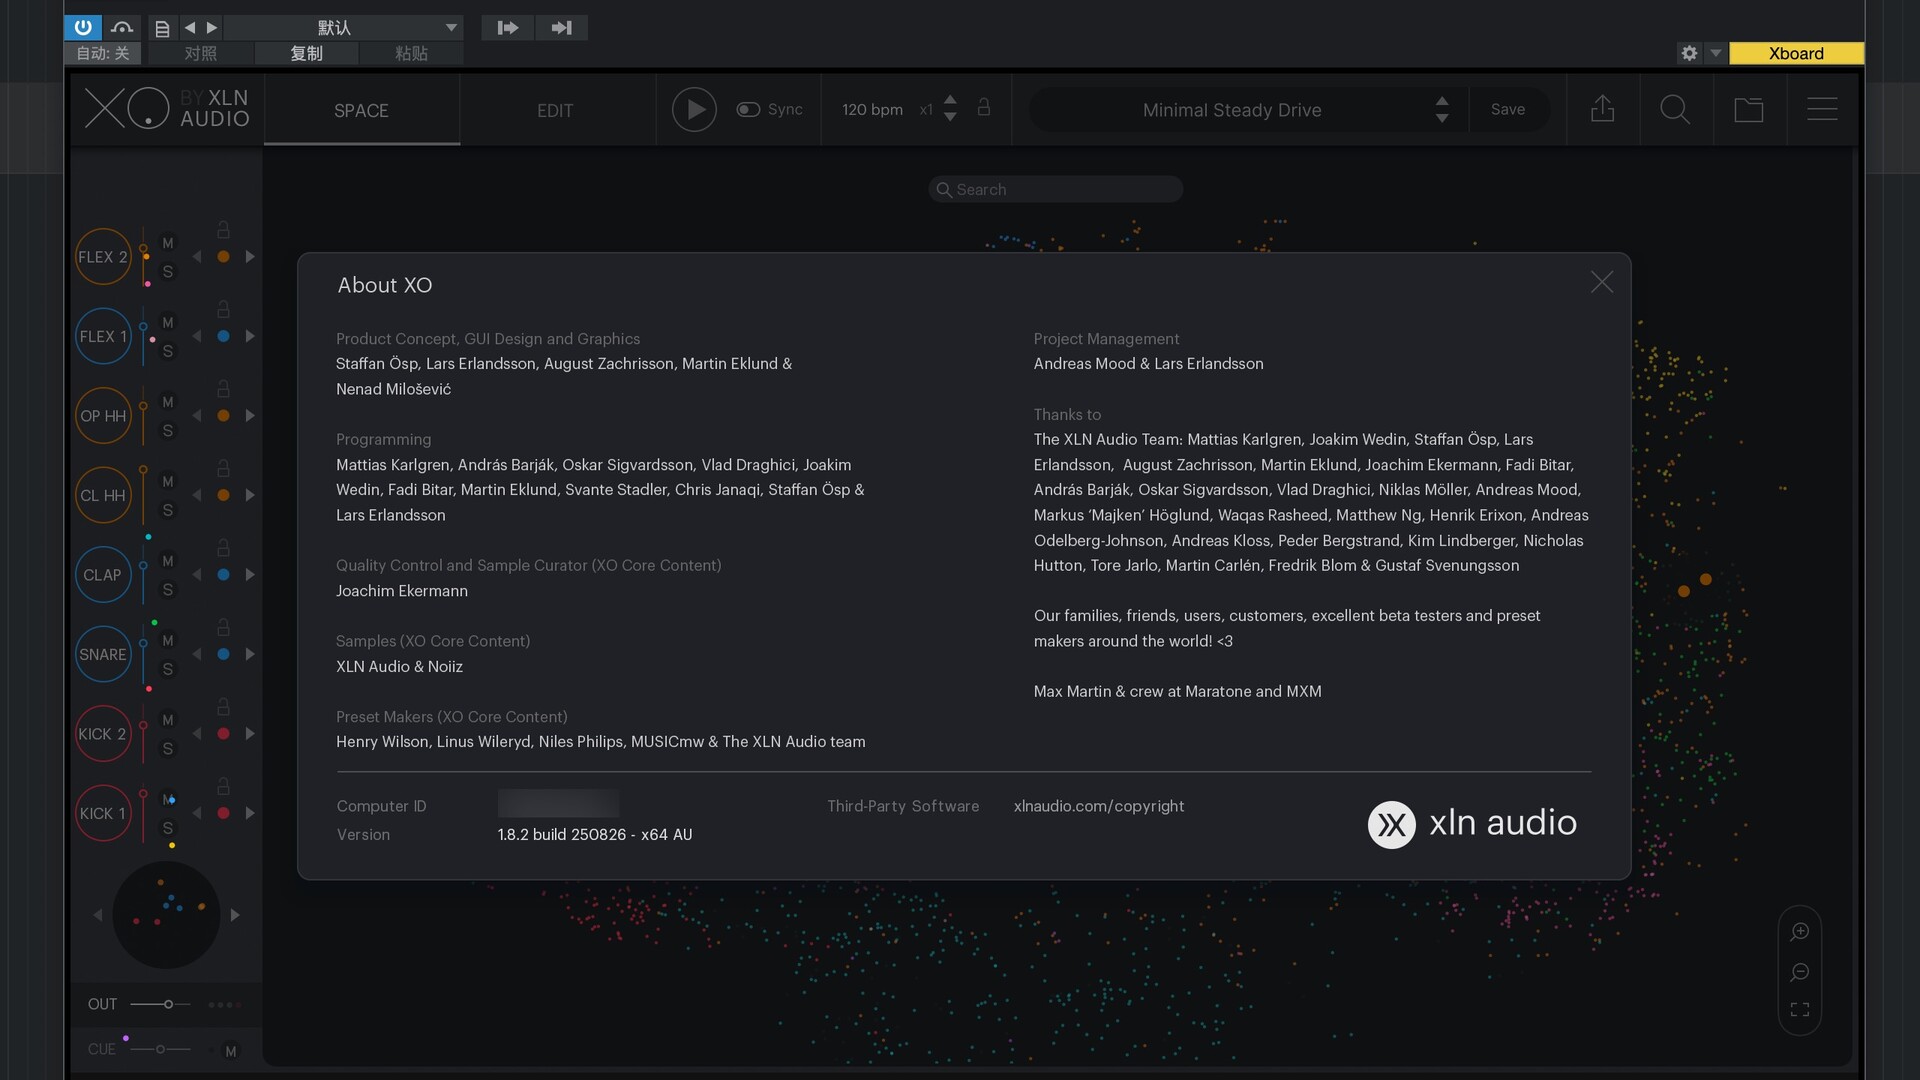
Task: Select the OP HH channel circle
Action: pyautogui.click(x=103, y=416)
